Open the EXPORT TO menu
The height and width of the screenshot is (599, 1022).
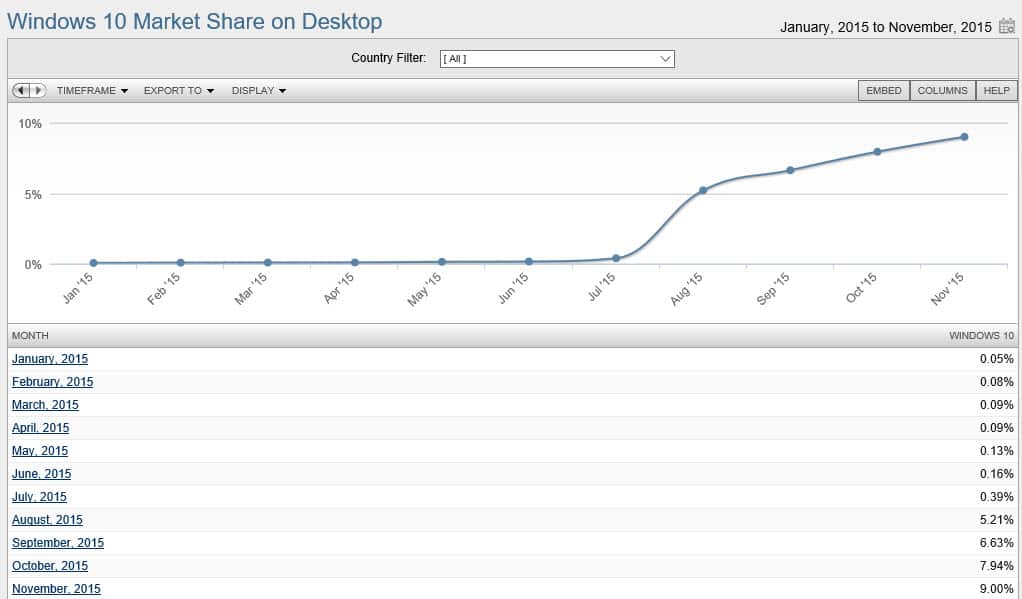(x=179, y=91)
